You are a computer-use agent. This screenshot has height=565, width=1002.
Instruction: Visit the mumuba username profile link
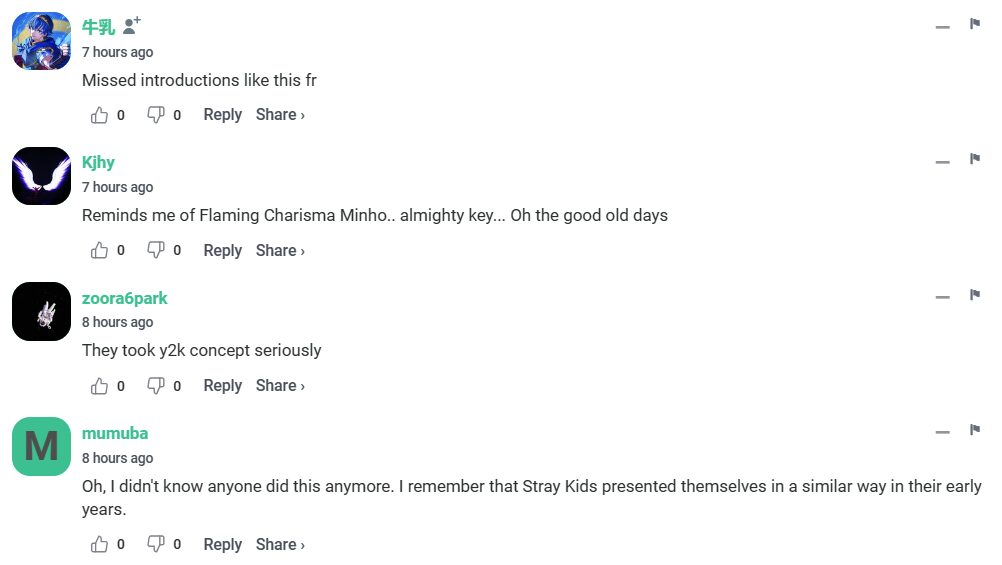[114, 433]
